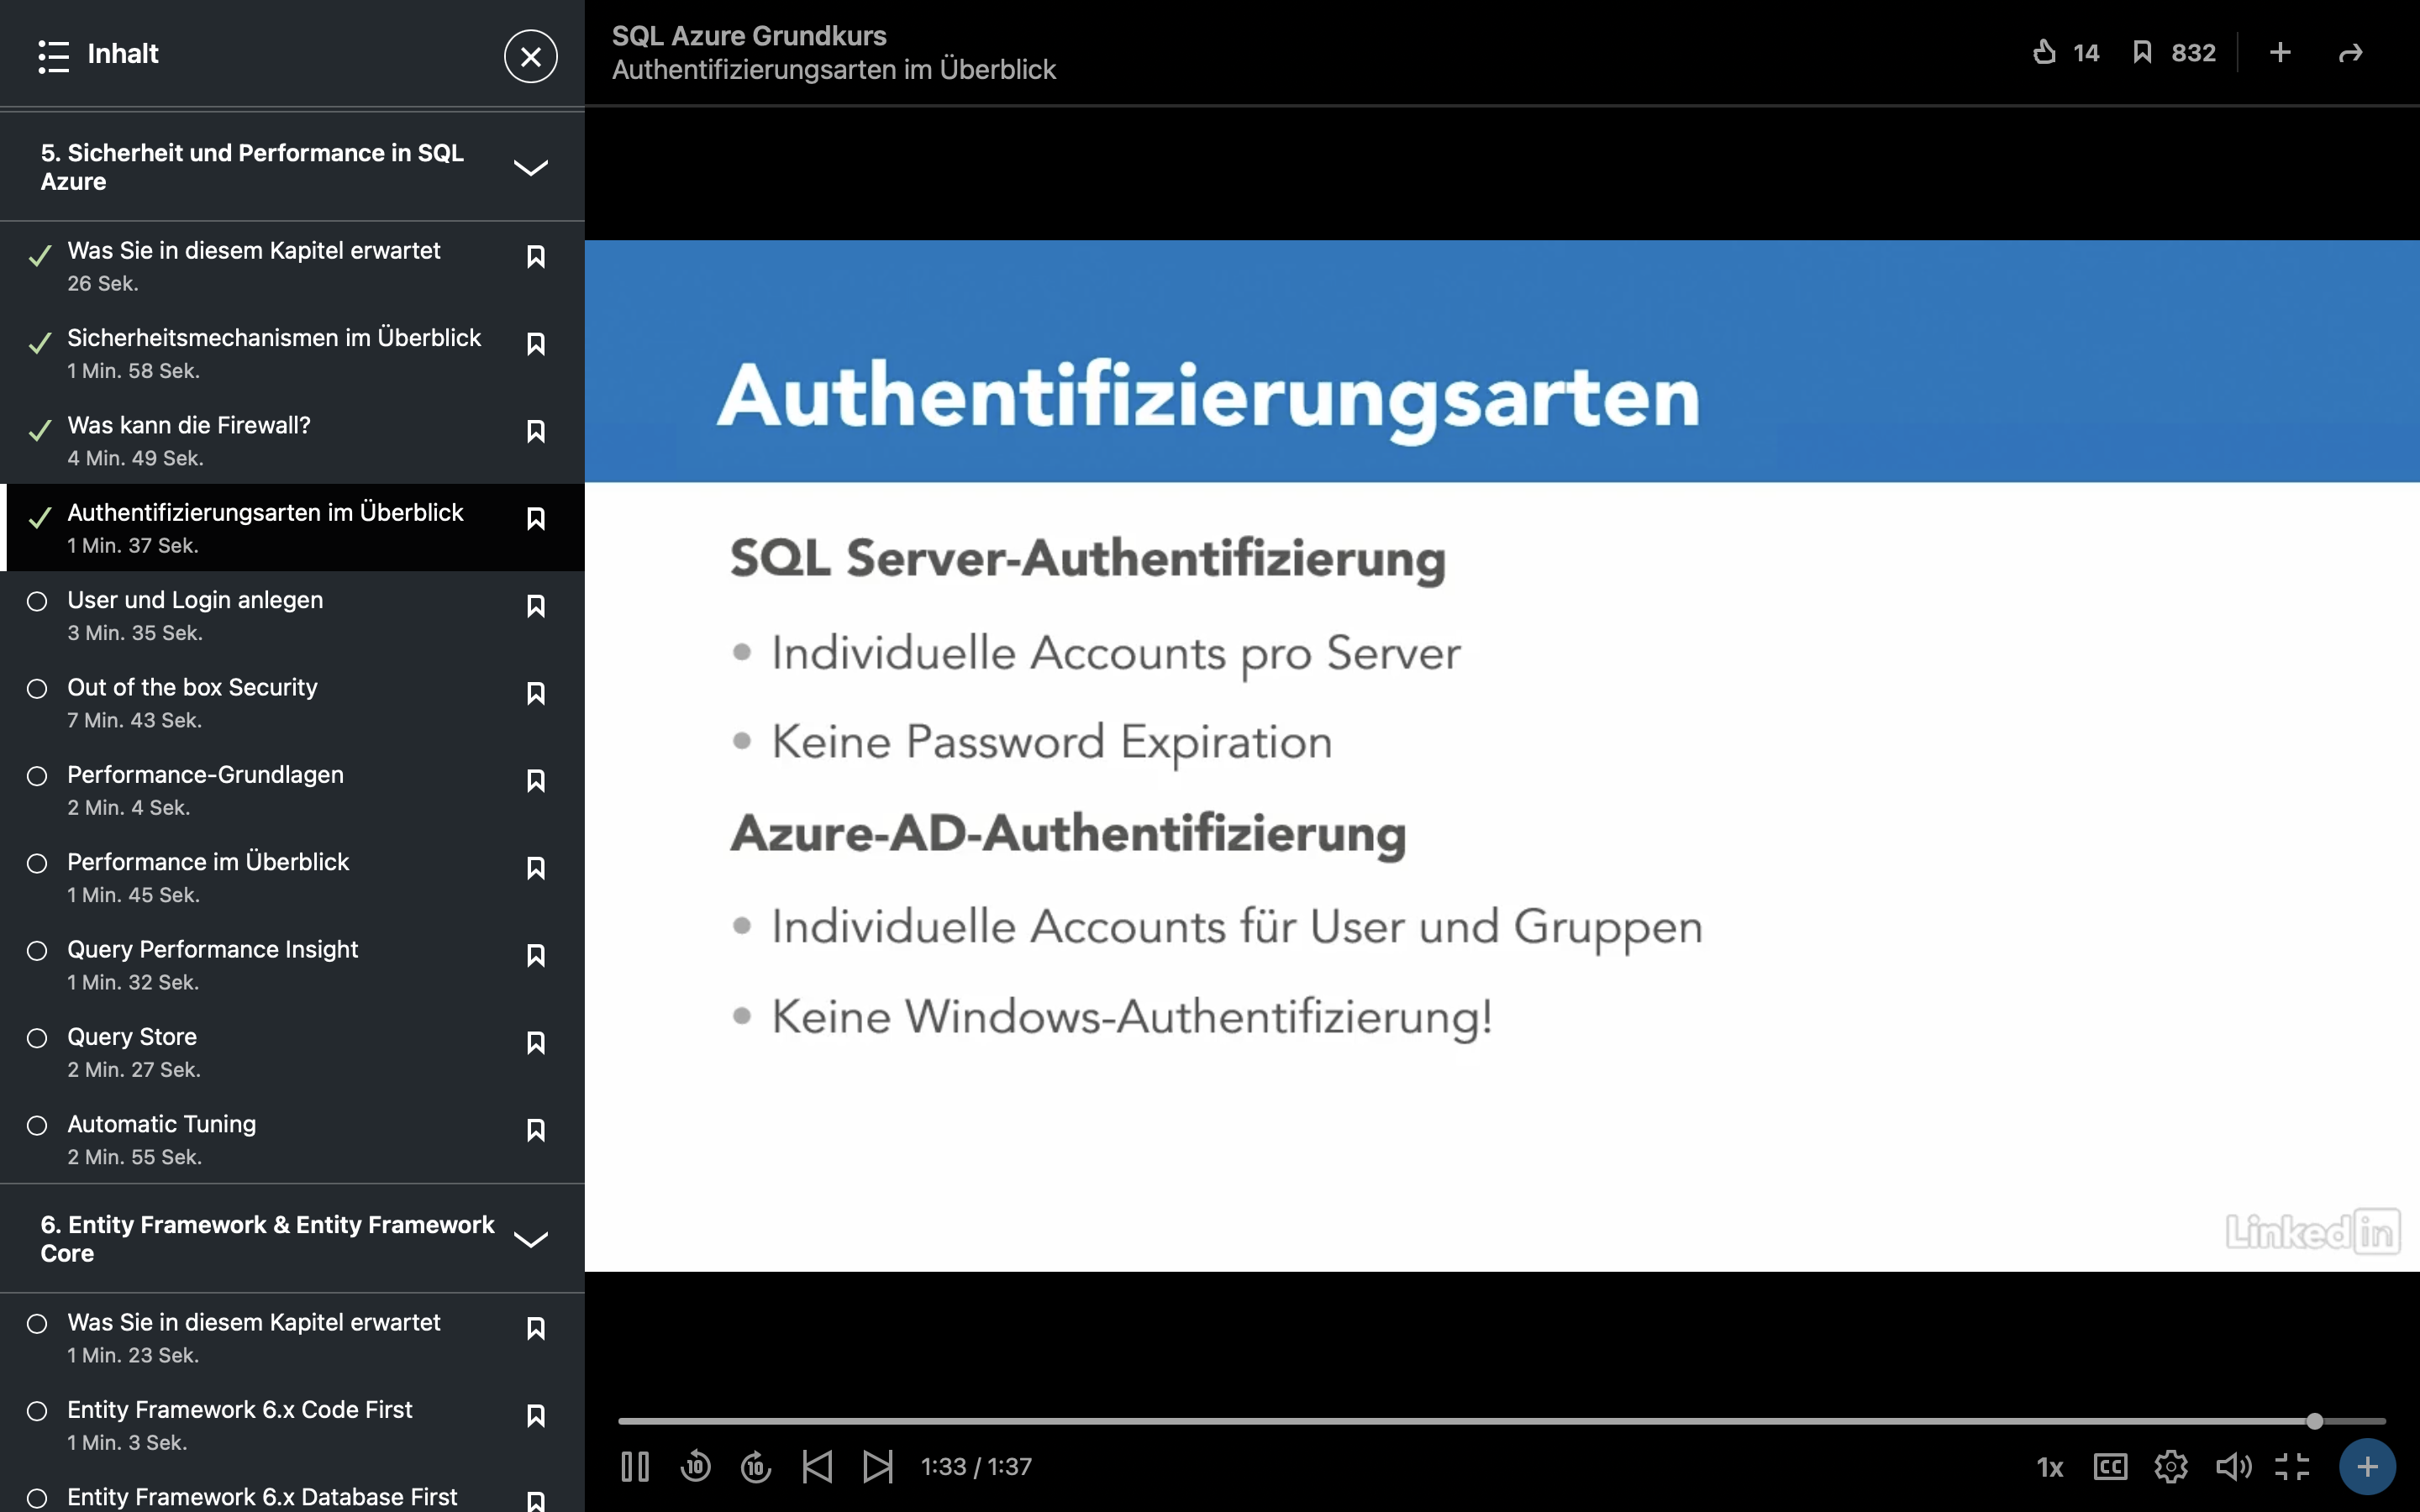Open video settings gear
The width and height of the screenshot is (2420, 1512).
[x=2171, y=1467]
